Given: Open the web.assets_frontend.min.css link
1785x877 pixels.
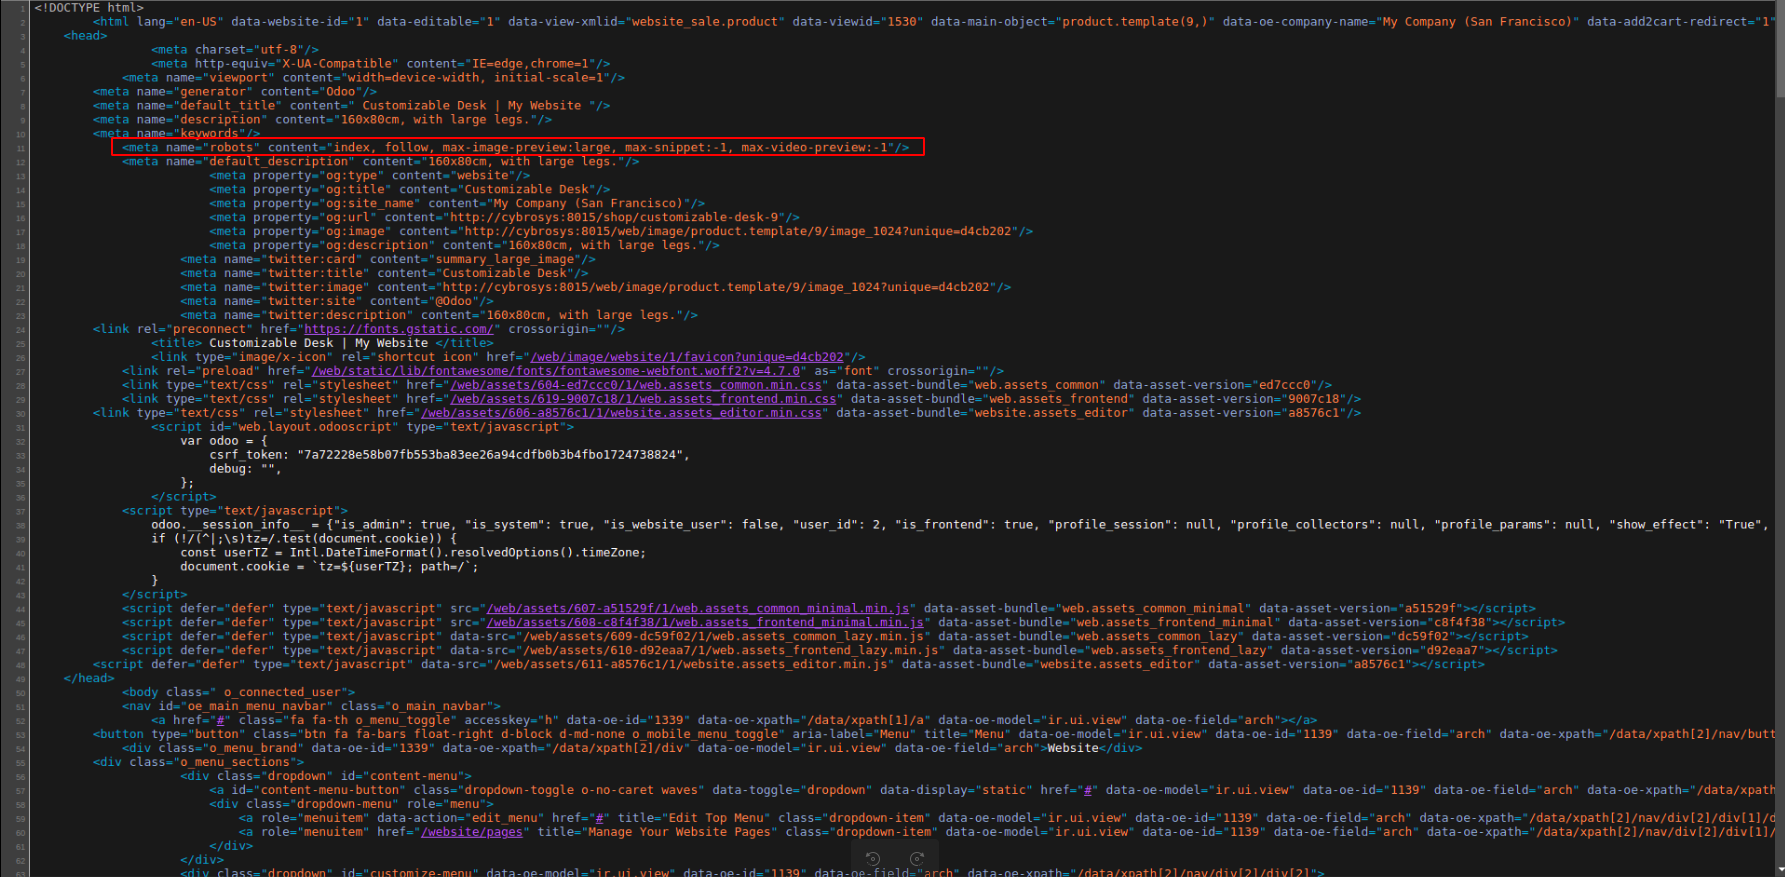Looking at the screenshot, I should tap(643, 399).
